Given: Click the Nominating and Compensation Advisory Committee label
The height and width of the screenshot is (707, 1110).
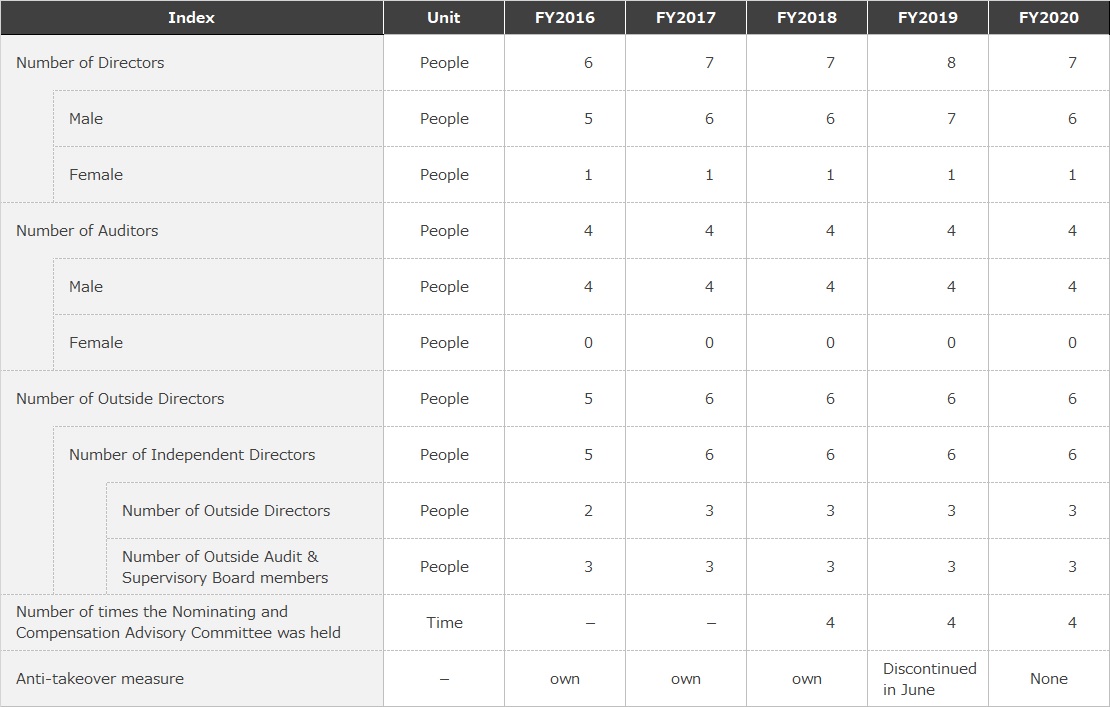Looking at the screenshot, I should (178, 622).
